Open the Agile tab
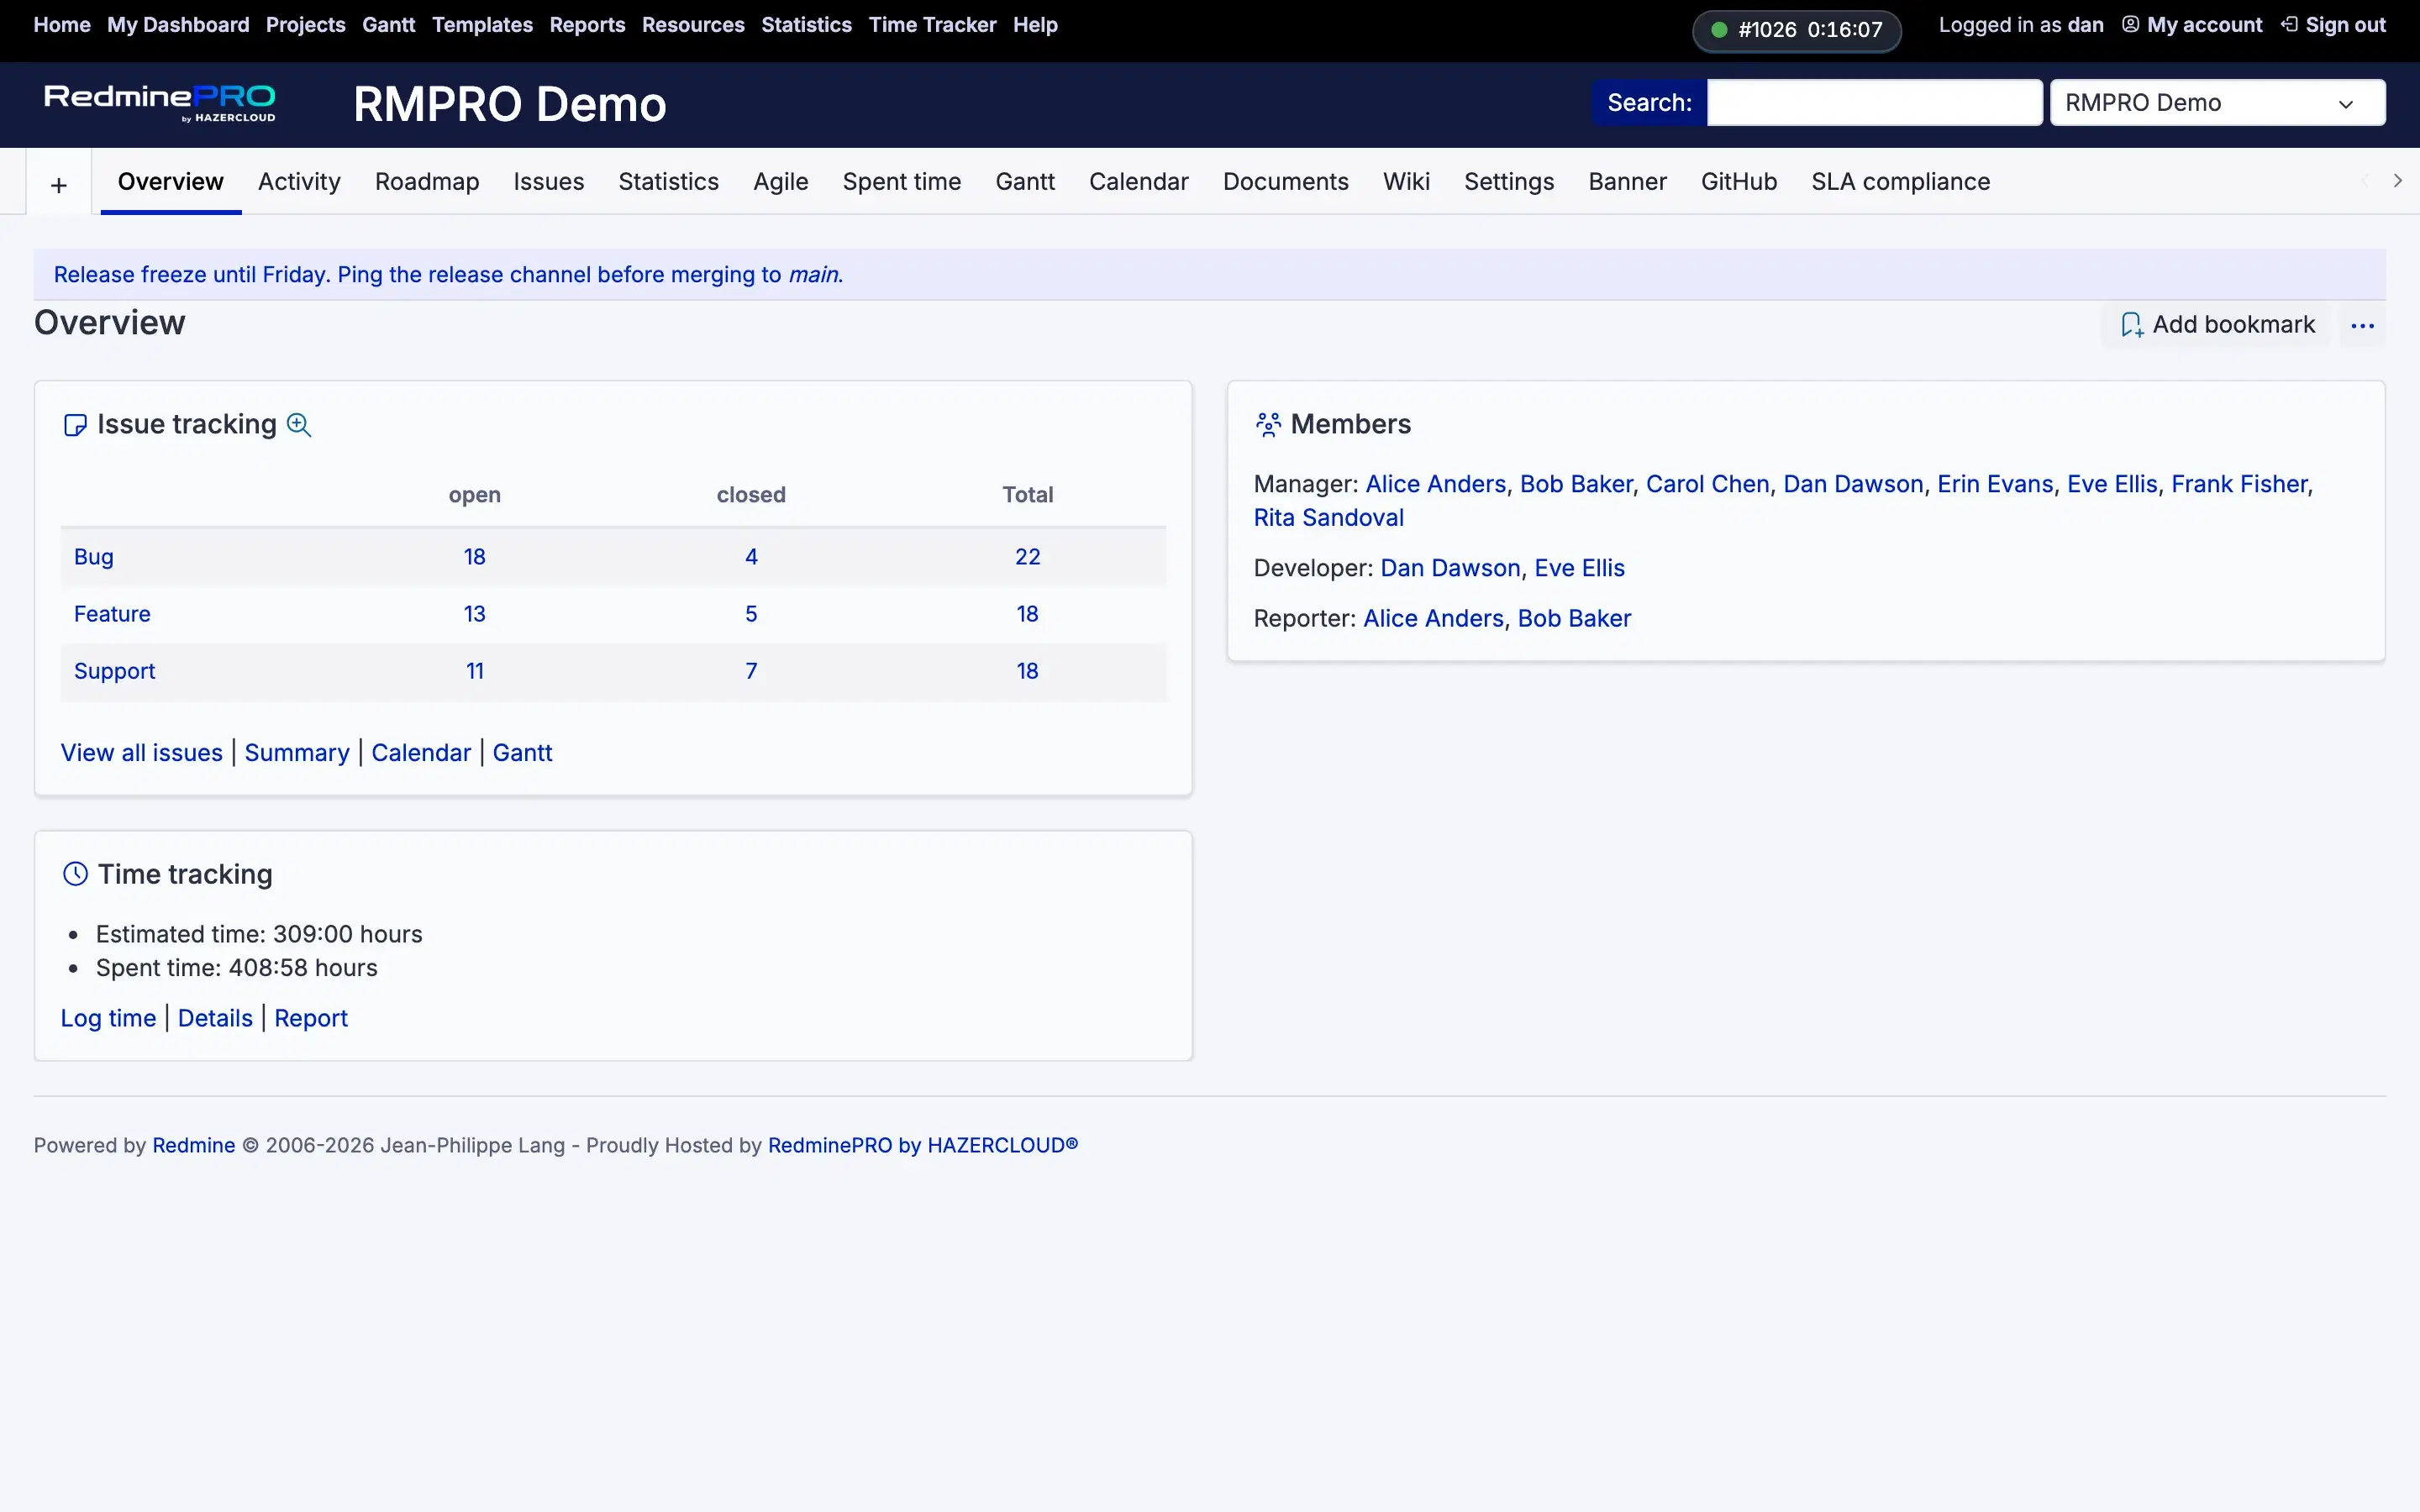The image size is (2420, 1512). [780, 182]
